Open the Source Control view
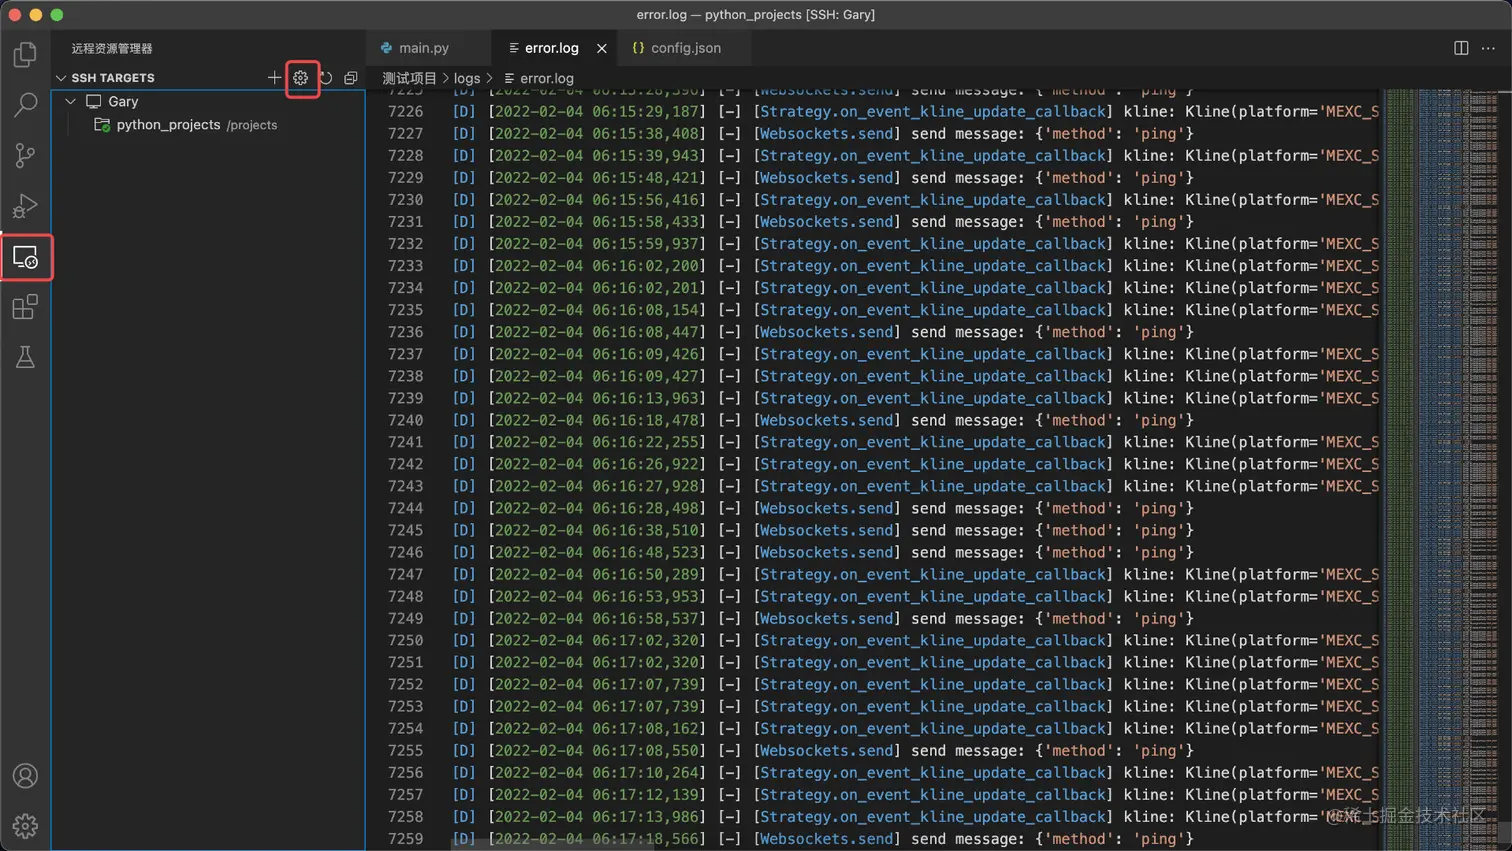This screenshot has height=851, width=1512. tap(25, 155)
